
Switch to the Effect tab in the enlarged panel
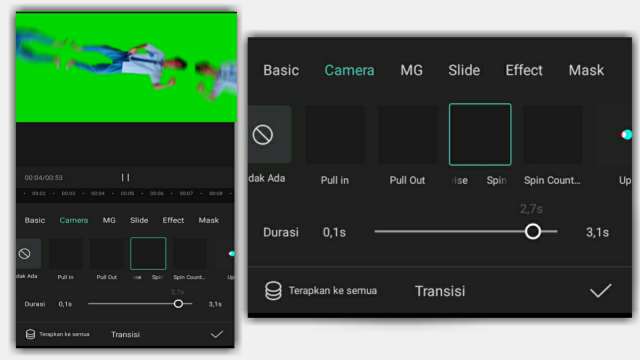click(524, 70)
